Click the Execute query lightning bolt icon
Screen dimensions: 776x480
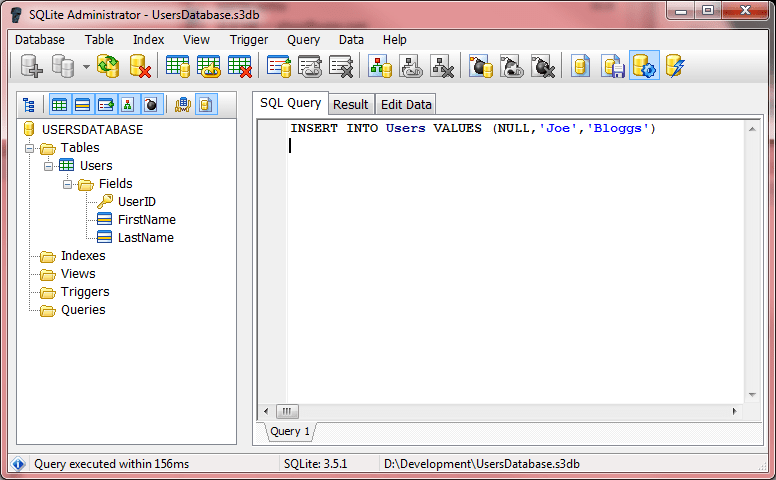(x=675, y=66)
